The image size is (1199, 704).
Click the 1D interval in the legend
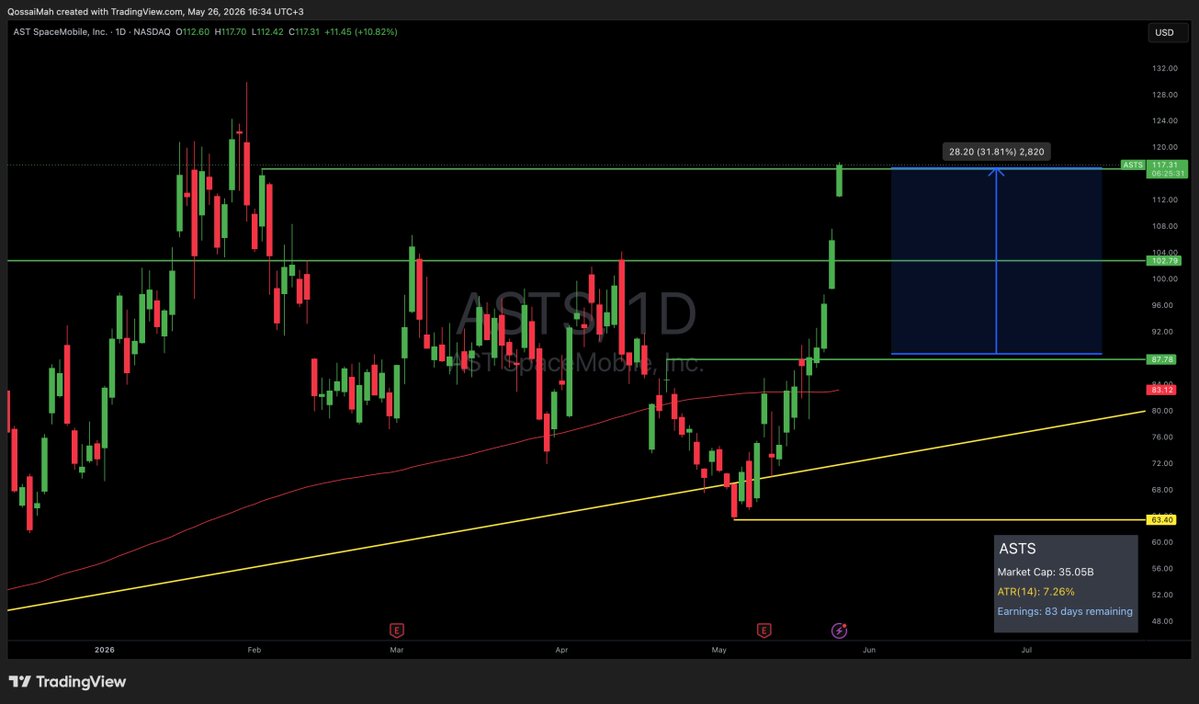120,32
